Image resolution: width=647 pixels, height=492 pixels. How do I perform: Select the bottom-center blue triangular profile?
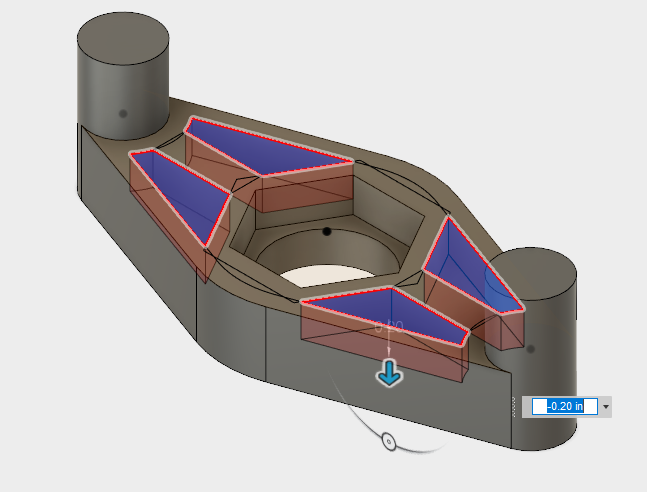coord(390,310)
